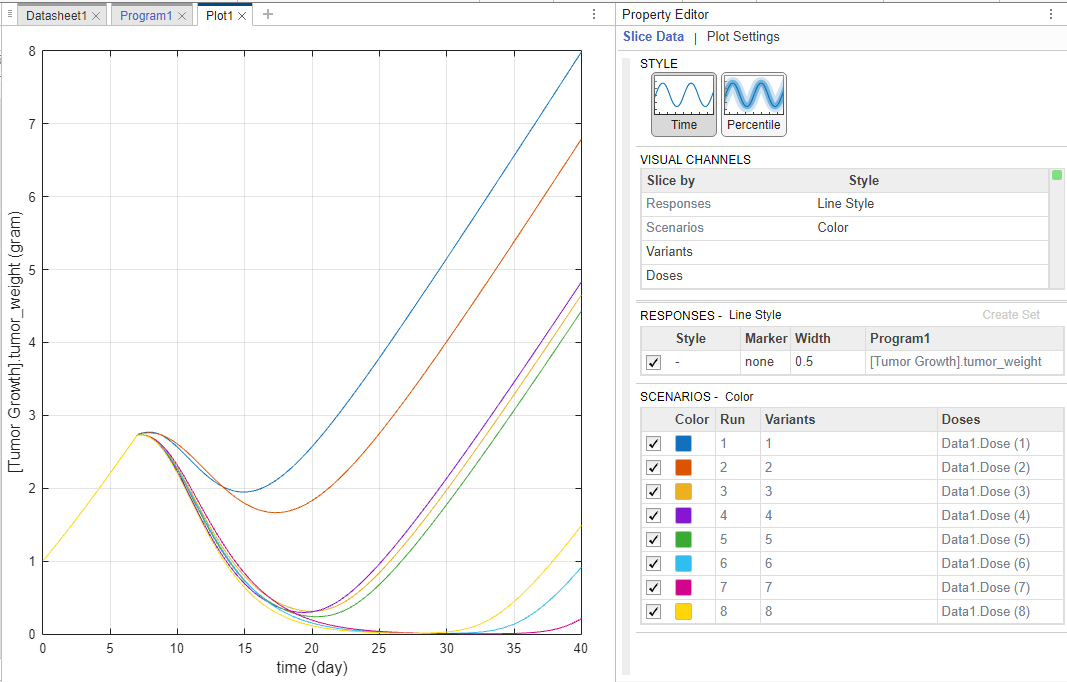1067x682 pixels.
Task: Toggle the Run 5 scenario checkbox
Action: (x=654, y=539)
